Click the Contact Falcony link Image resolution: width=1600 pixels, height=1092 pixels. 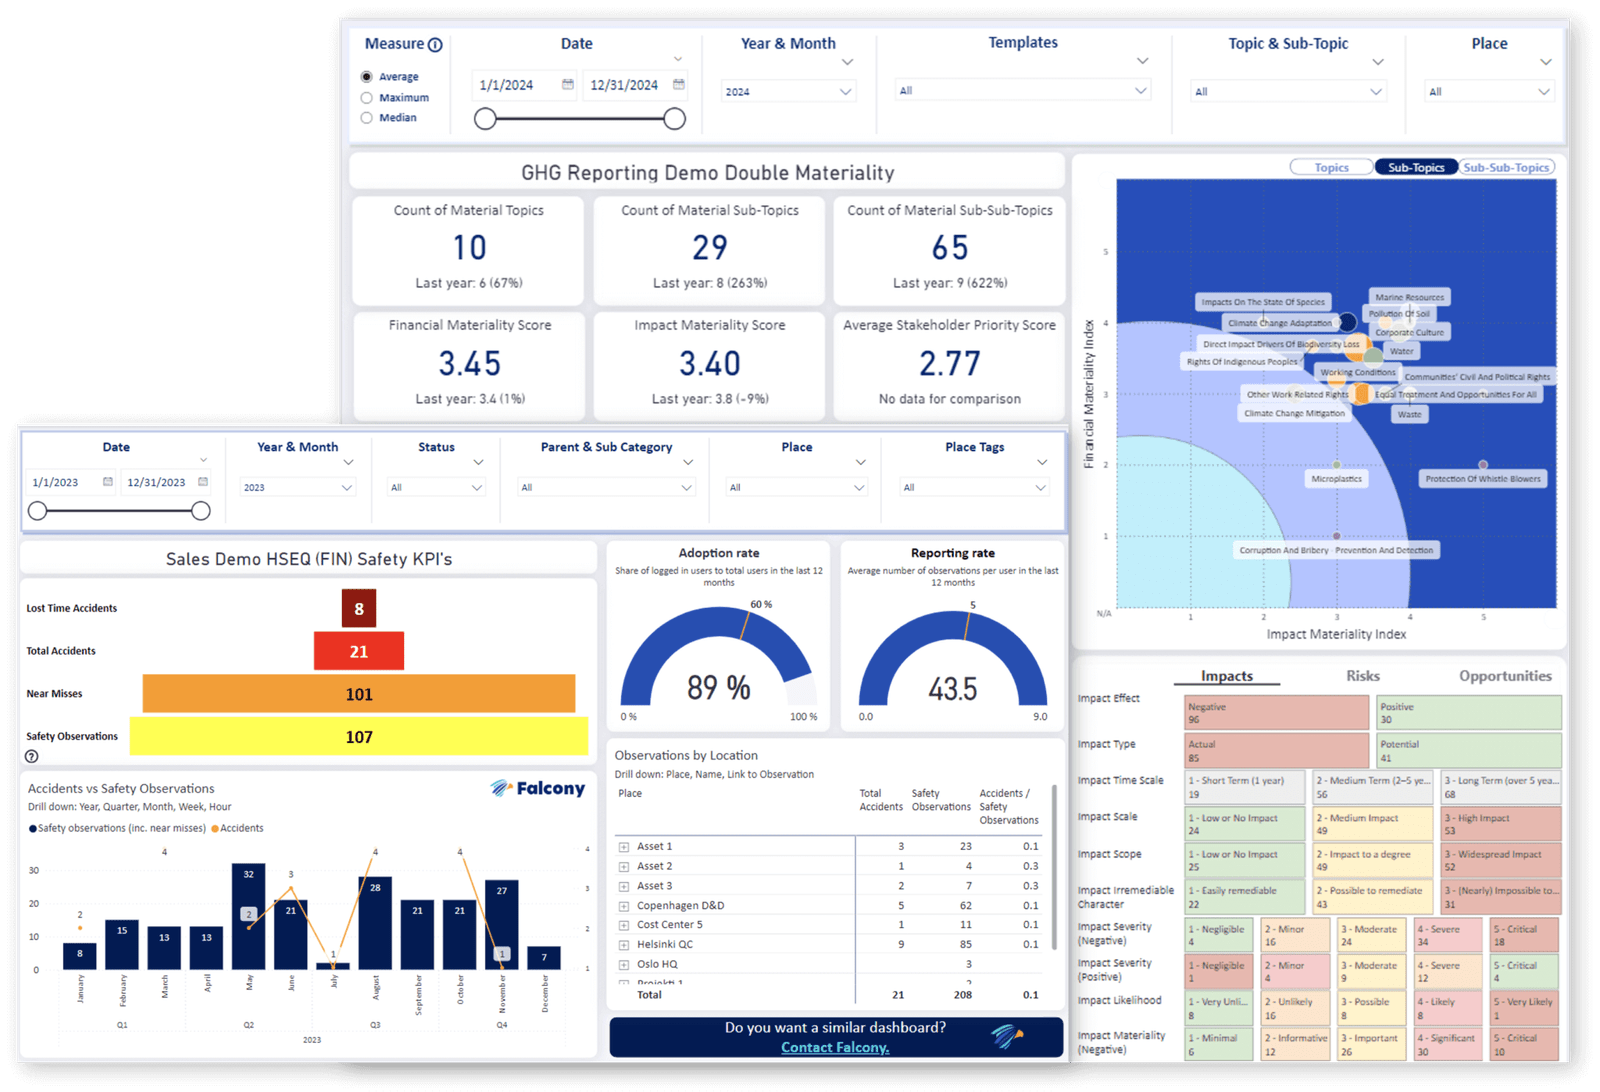click(x=835, y=1047)
